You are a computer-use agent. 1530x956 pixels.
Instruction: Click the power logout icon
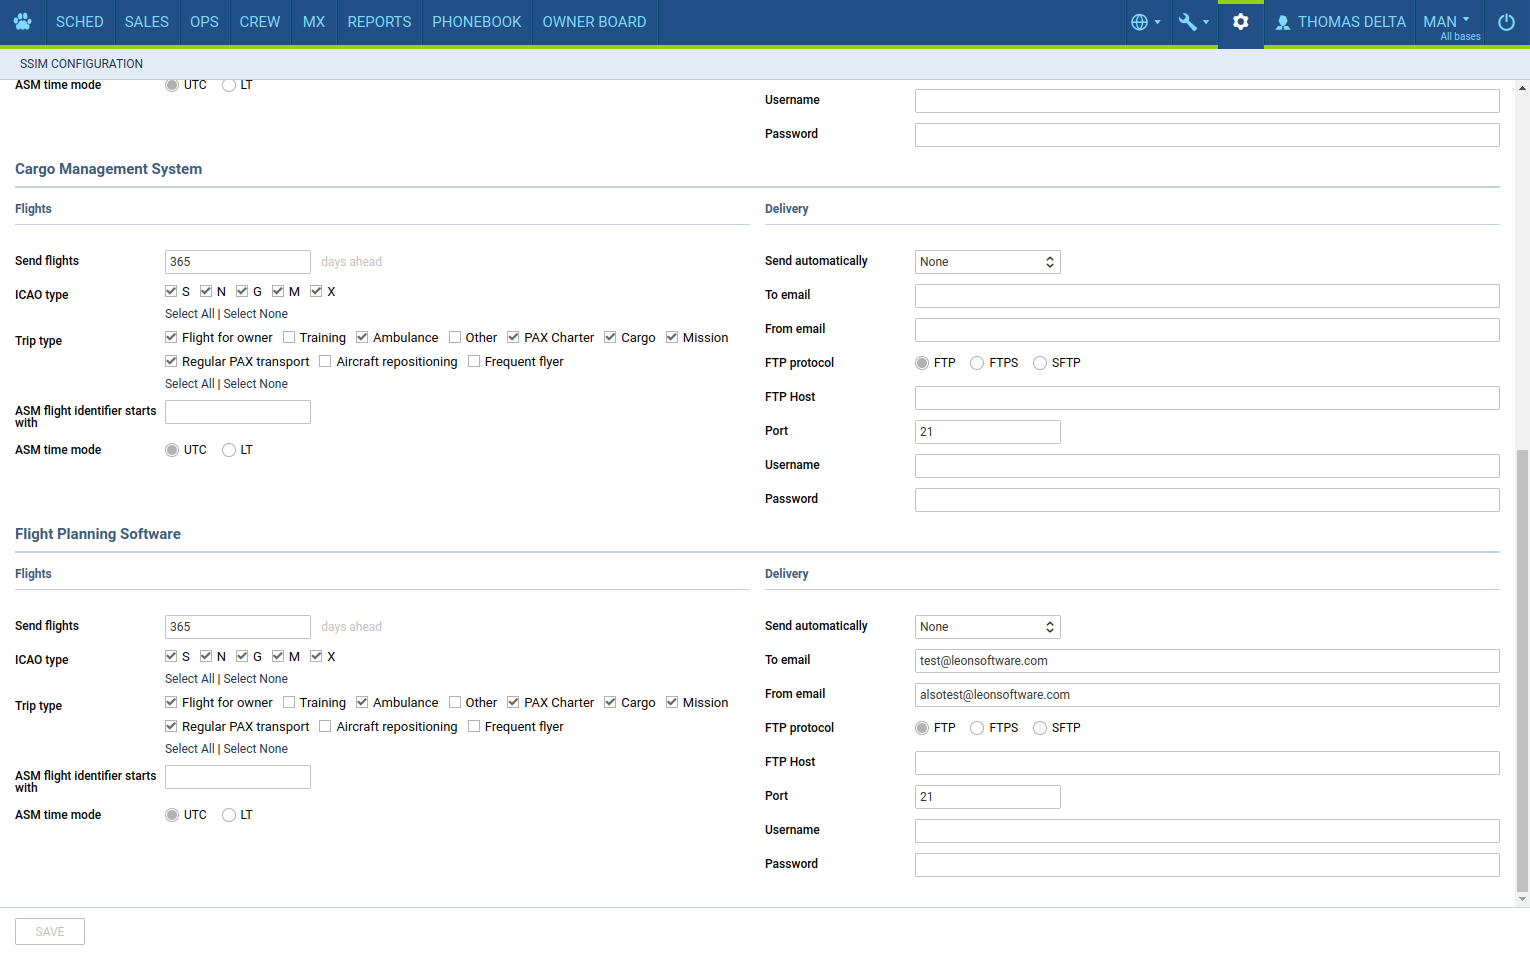(x=1506, y=22)
